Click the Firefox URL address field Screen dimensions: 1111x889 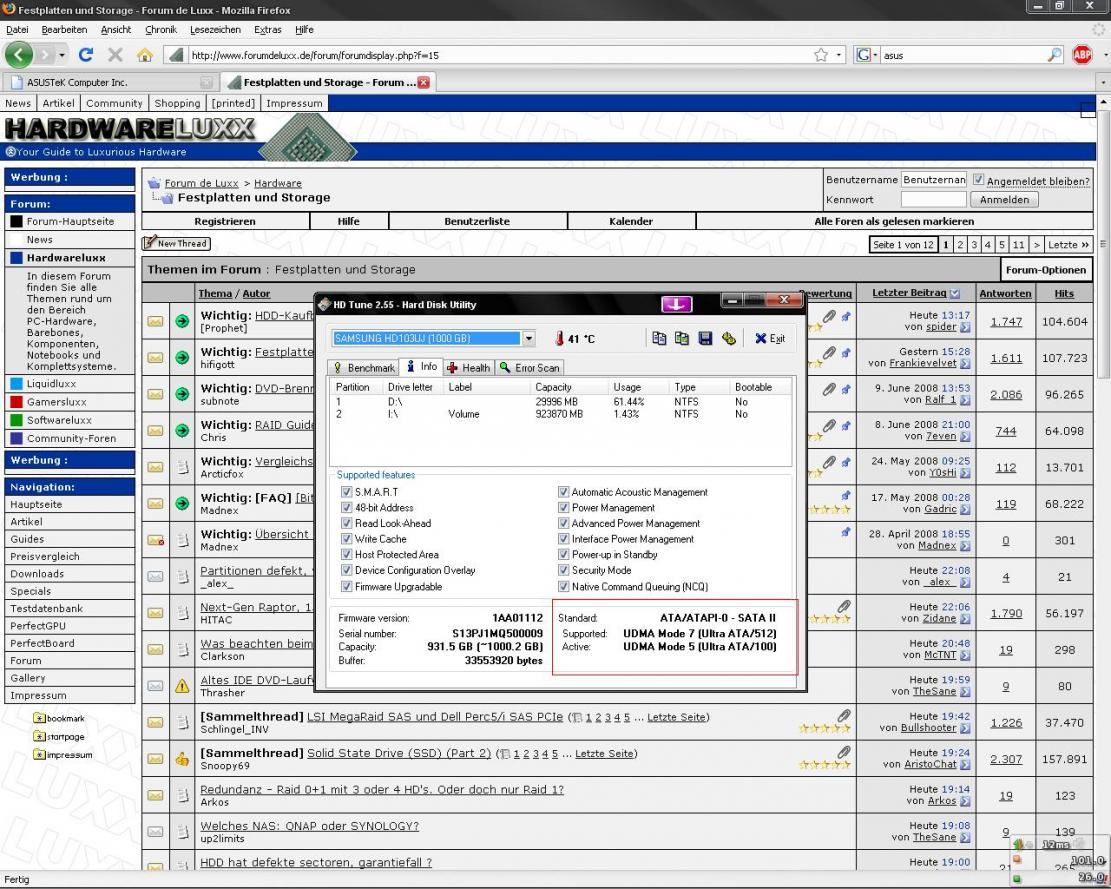(496, 55)
